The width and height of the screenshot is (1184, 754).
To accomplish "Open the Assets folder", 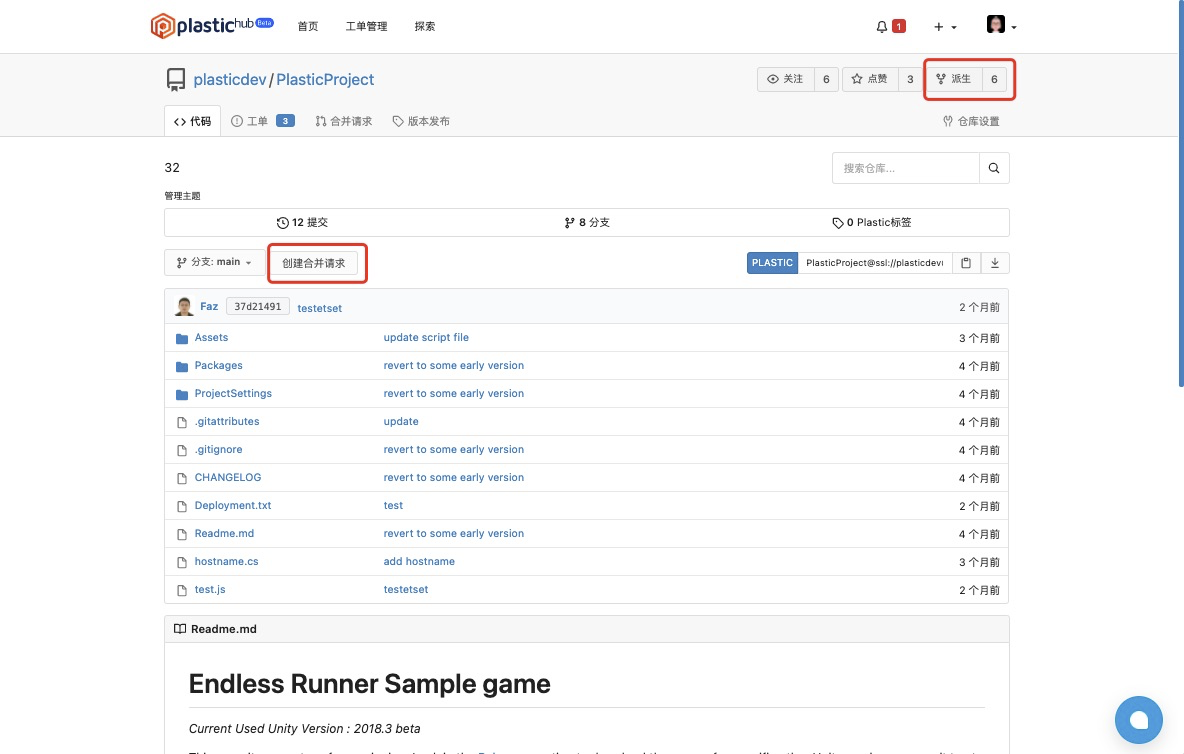I will click(x=211, y=337).
